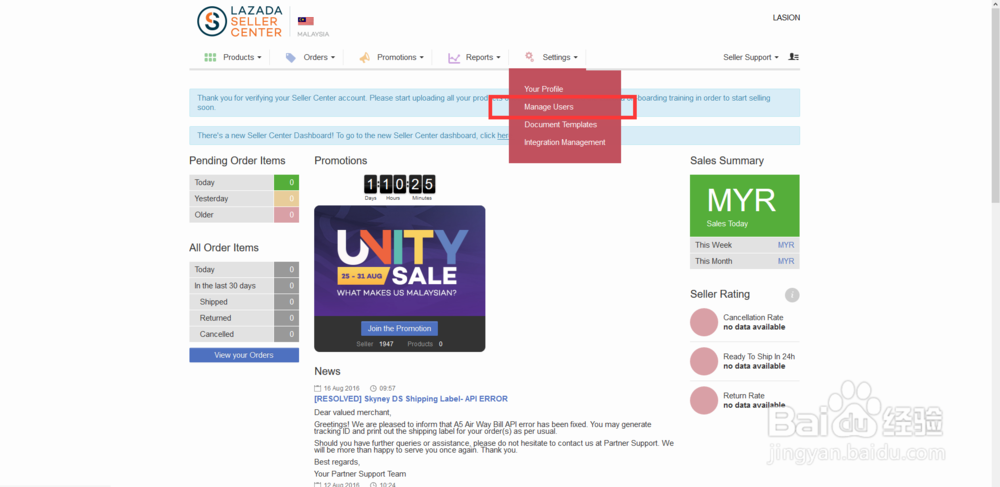Click the Join the Promotion button

(x=399, y=328)
